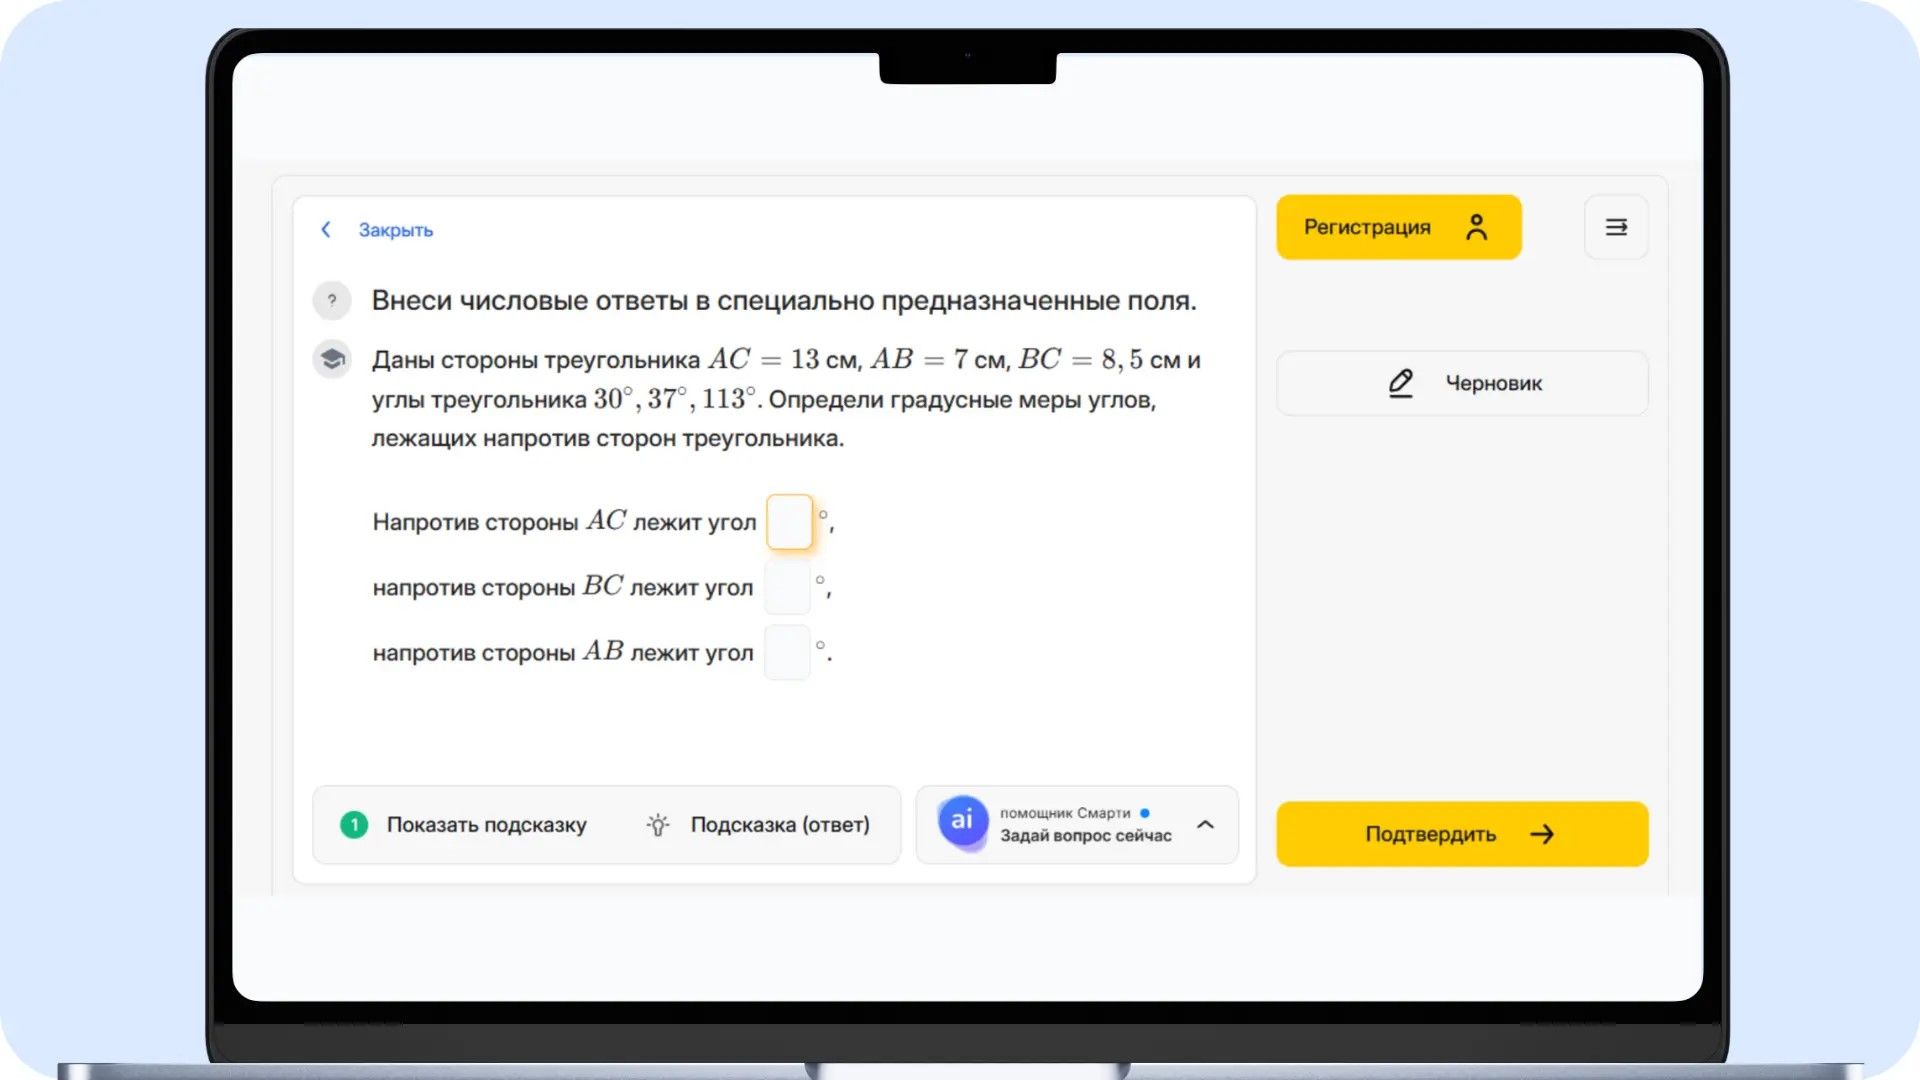Focus the angle field for side AC

pos(789,522)
